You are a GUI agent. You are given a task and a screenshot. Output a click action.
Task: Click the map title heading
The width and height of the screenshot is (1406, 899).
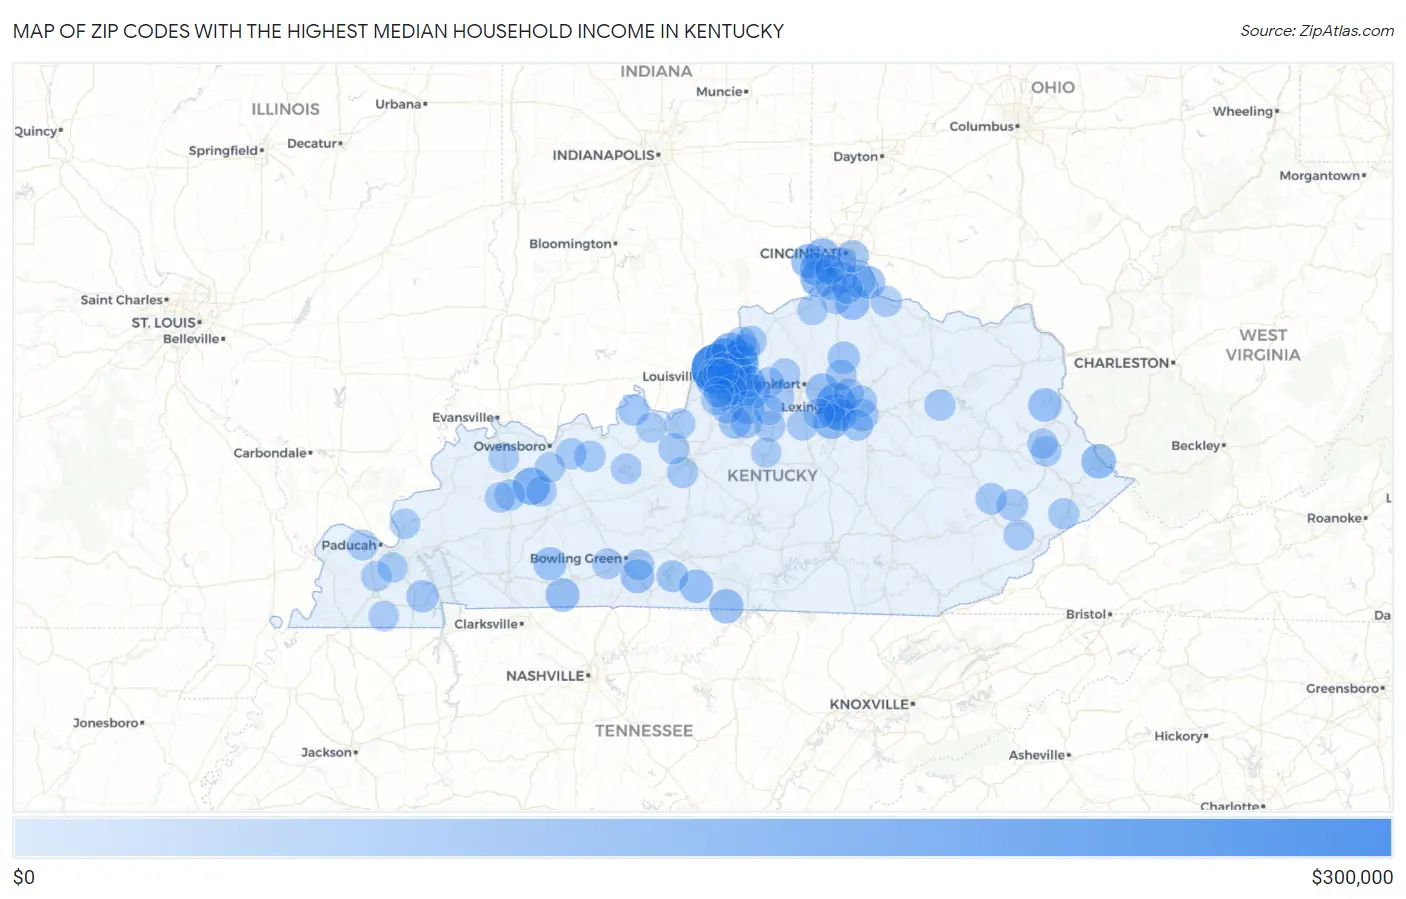point(397,31)
